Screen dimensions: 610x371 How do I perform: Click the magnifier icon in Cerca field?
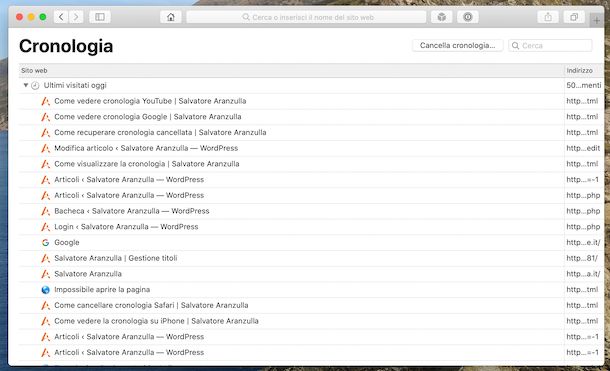tap(515, 46)
